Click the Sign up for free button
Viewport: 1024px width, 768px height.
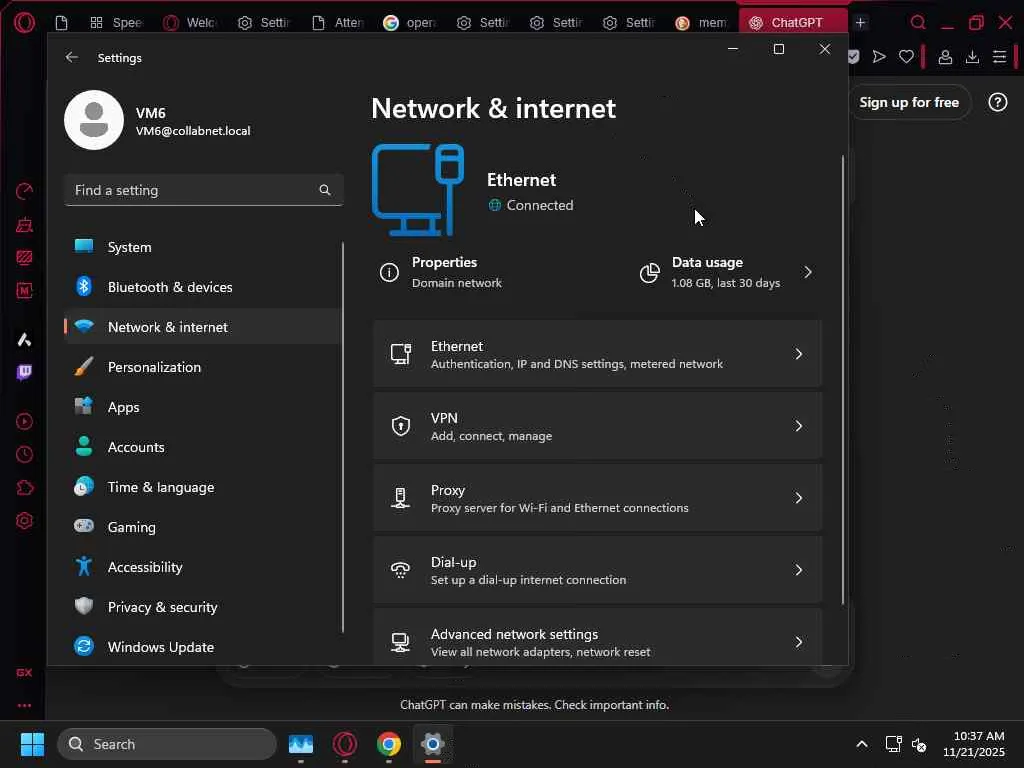908,102
